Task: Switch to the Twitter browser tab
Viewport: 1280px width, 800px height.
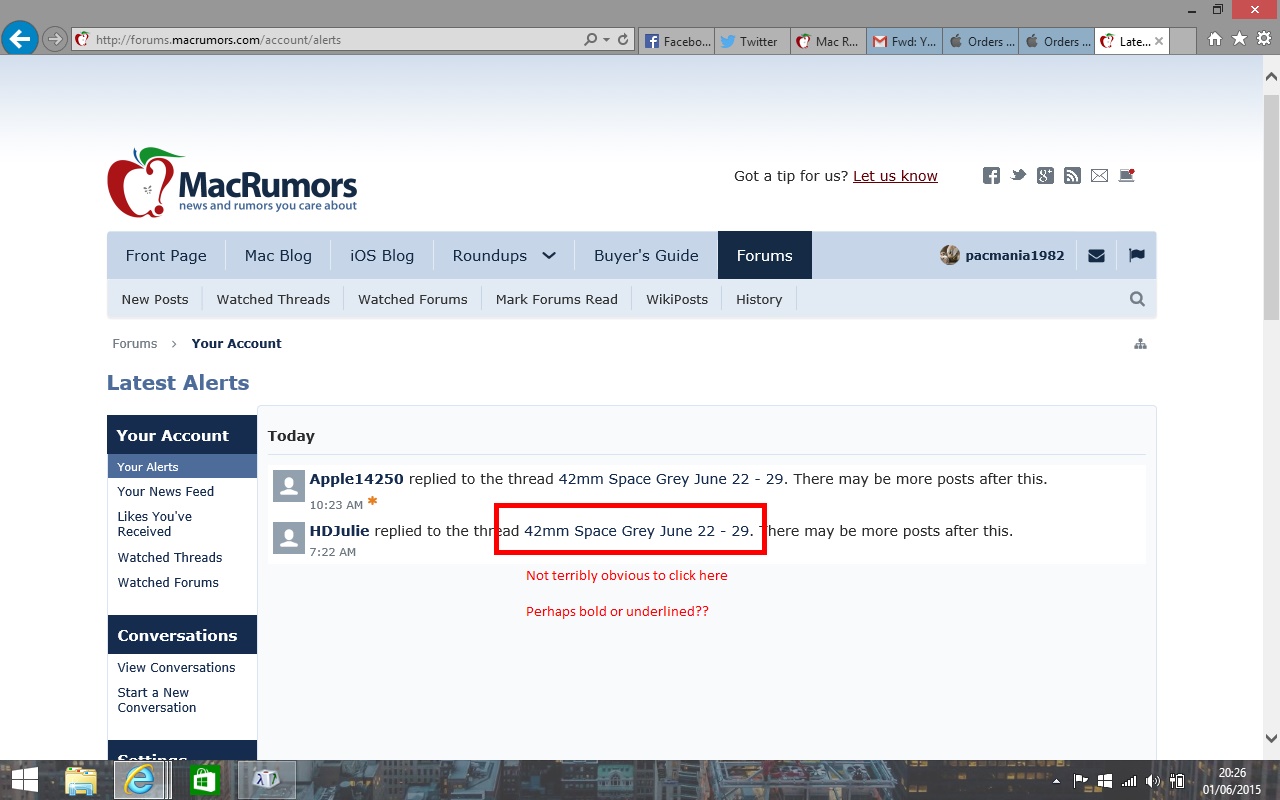Action: (x=752, y=41)
